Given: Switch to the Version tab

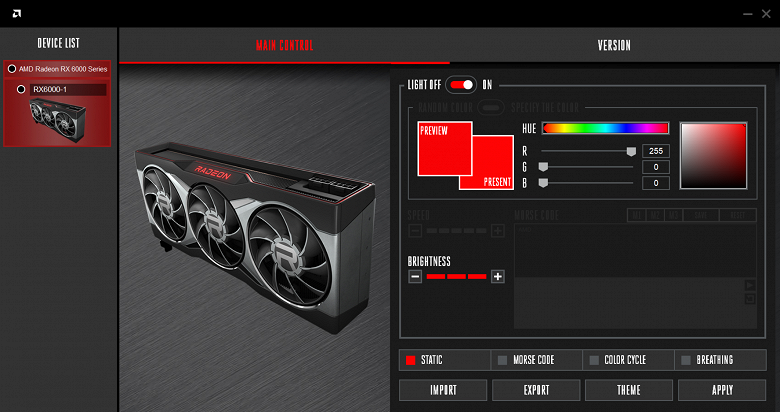Looking at the screenshot, I should click(614, 45).
